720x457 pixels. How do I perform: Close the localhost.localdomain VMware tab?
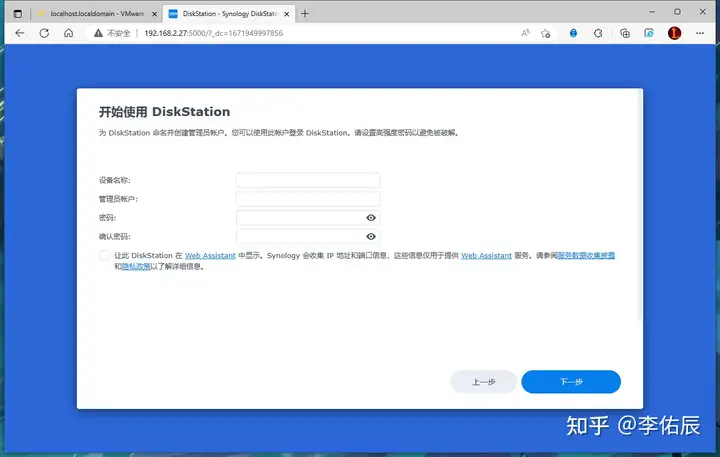[154, 14]
